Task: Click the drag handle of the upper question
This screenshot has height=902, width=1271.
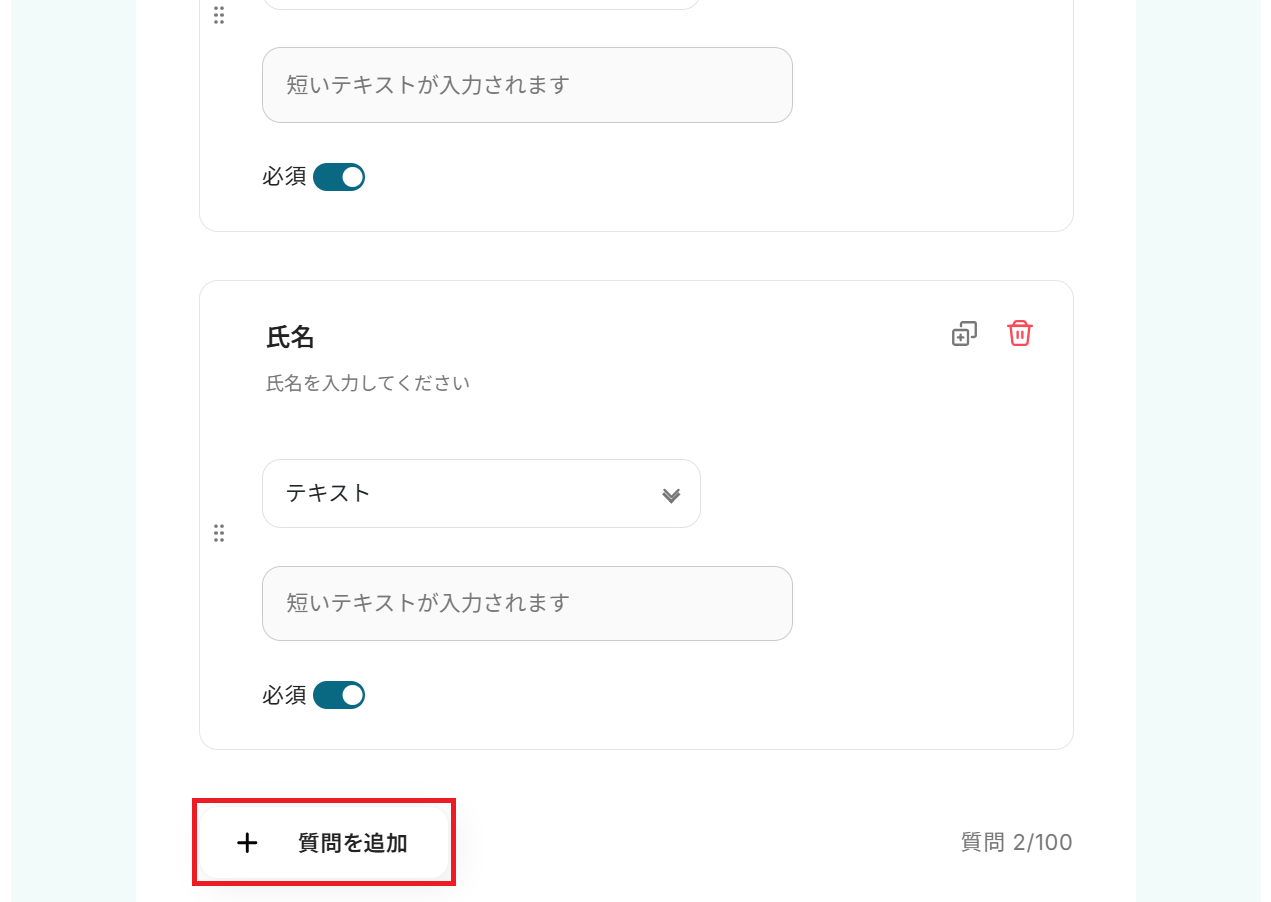Action: tap(219, 15)
